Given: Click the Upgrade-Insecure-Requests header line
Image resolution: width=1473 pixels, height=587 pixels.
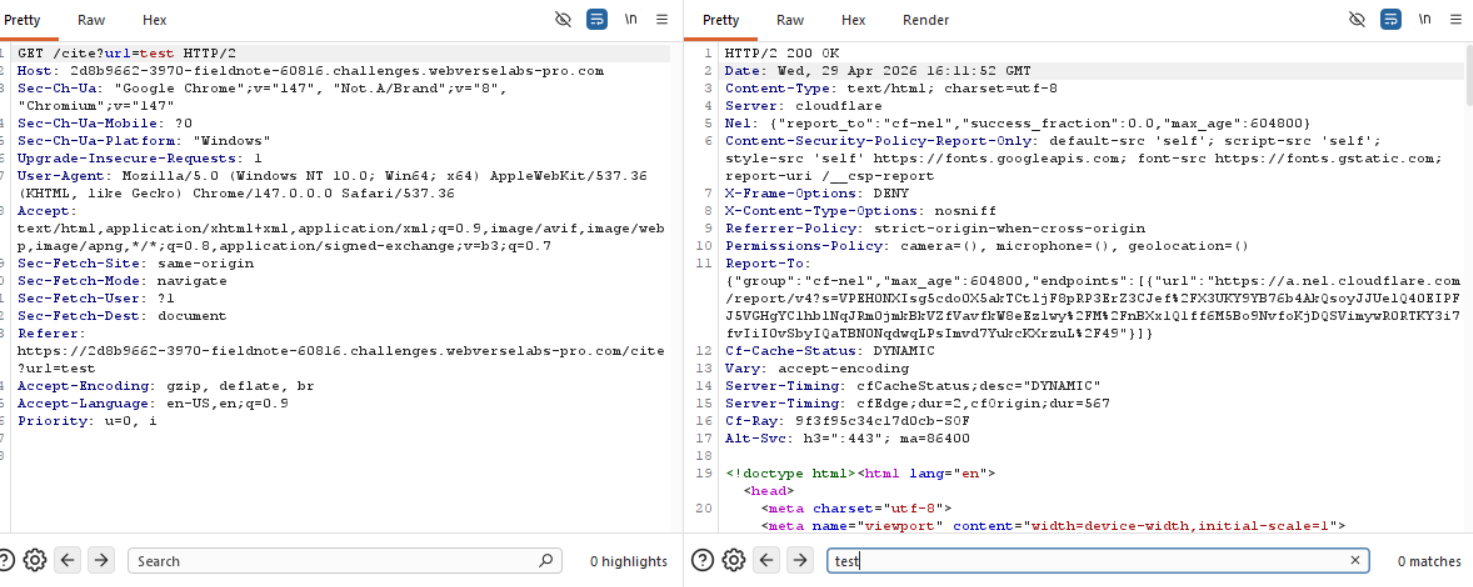Looking at the screenshot, I should 140,158.
